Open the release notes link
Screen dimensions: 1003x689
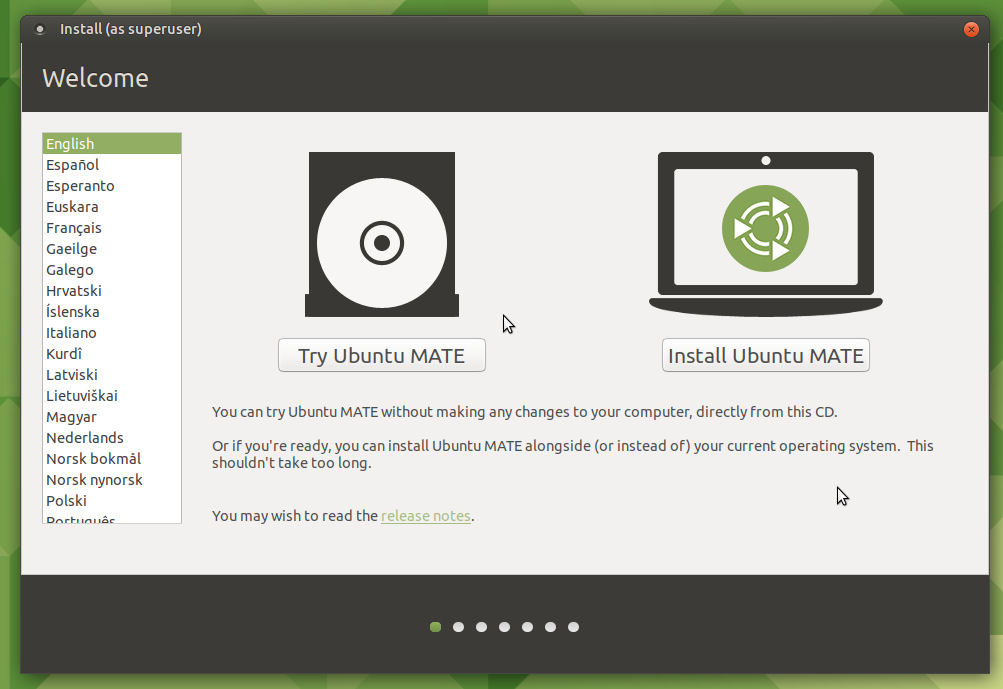(x=426, y=516)
